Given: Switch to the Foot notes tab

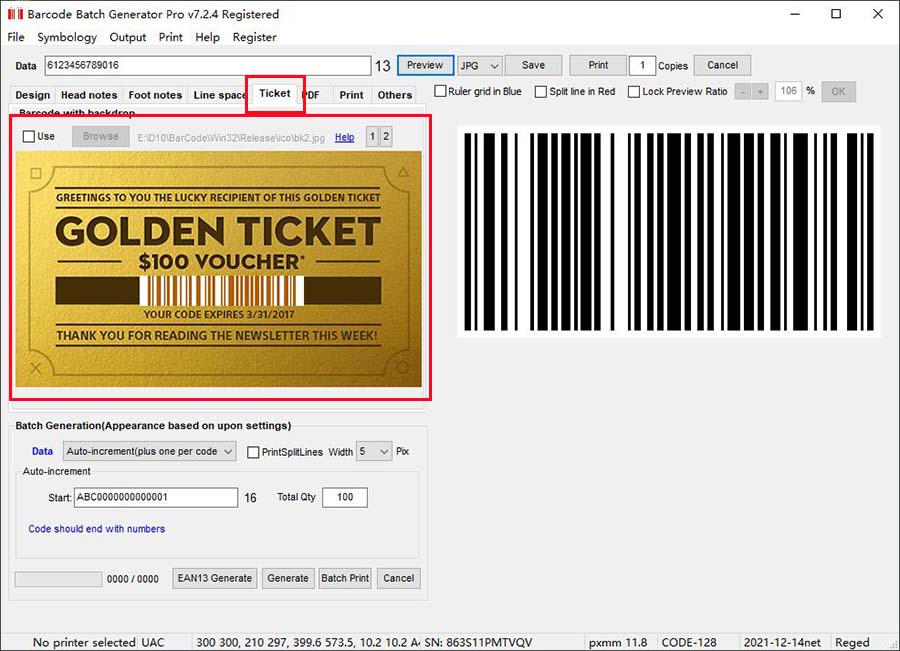Looking at the screenshot, I should 155,95.
